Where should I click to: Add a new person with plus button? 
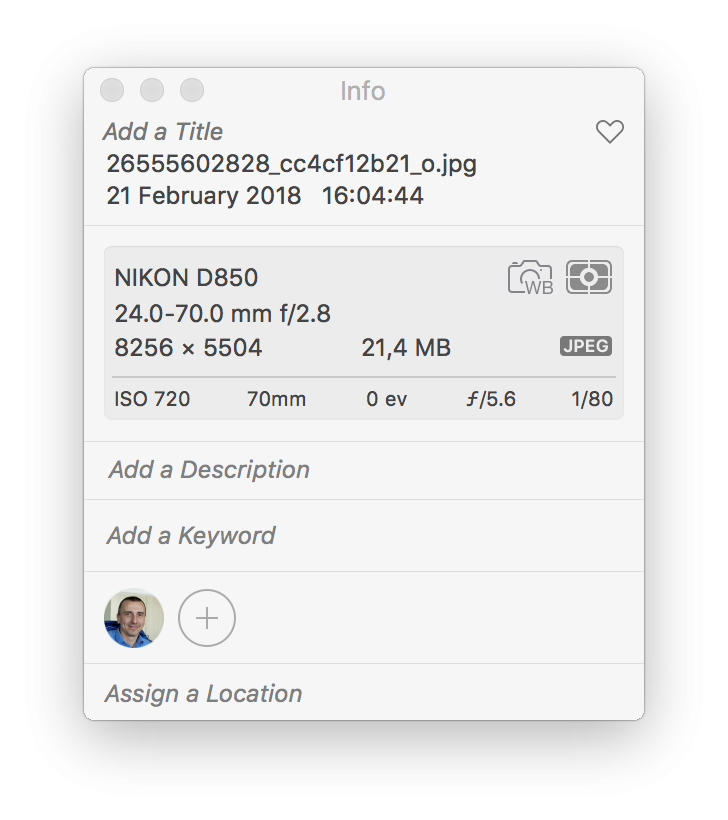point(207,618)
